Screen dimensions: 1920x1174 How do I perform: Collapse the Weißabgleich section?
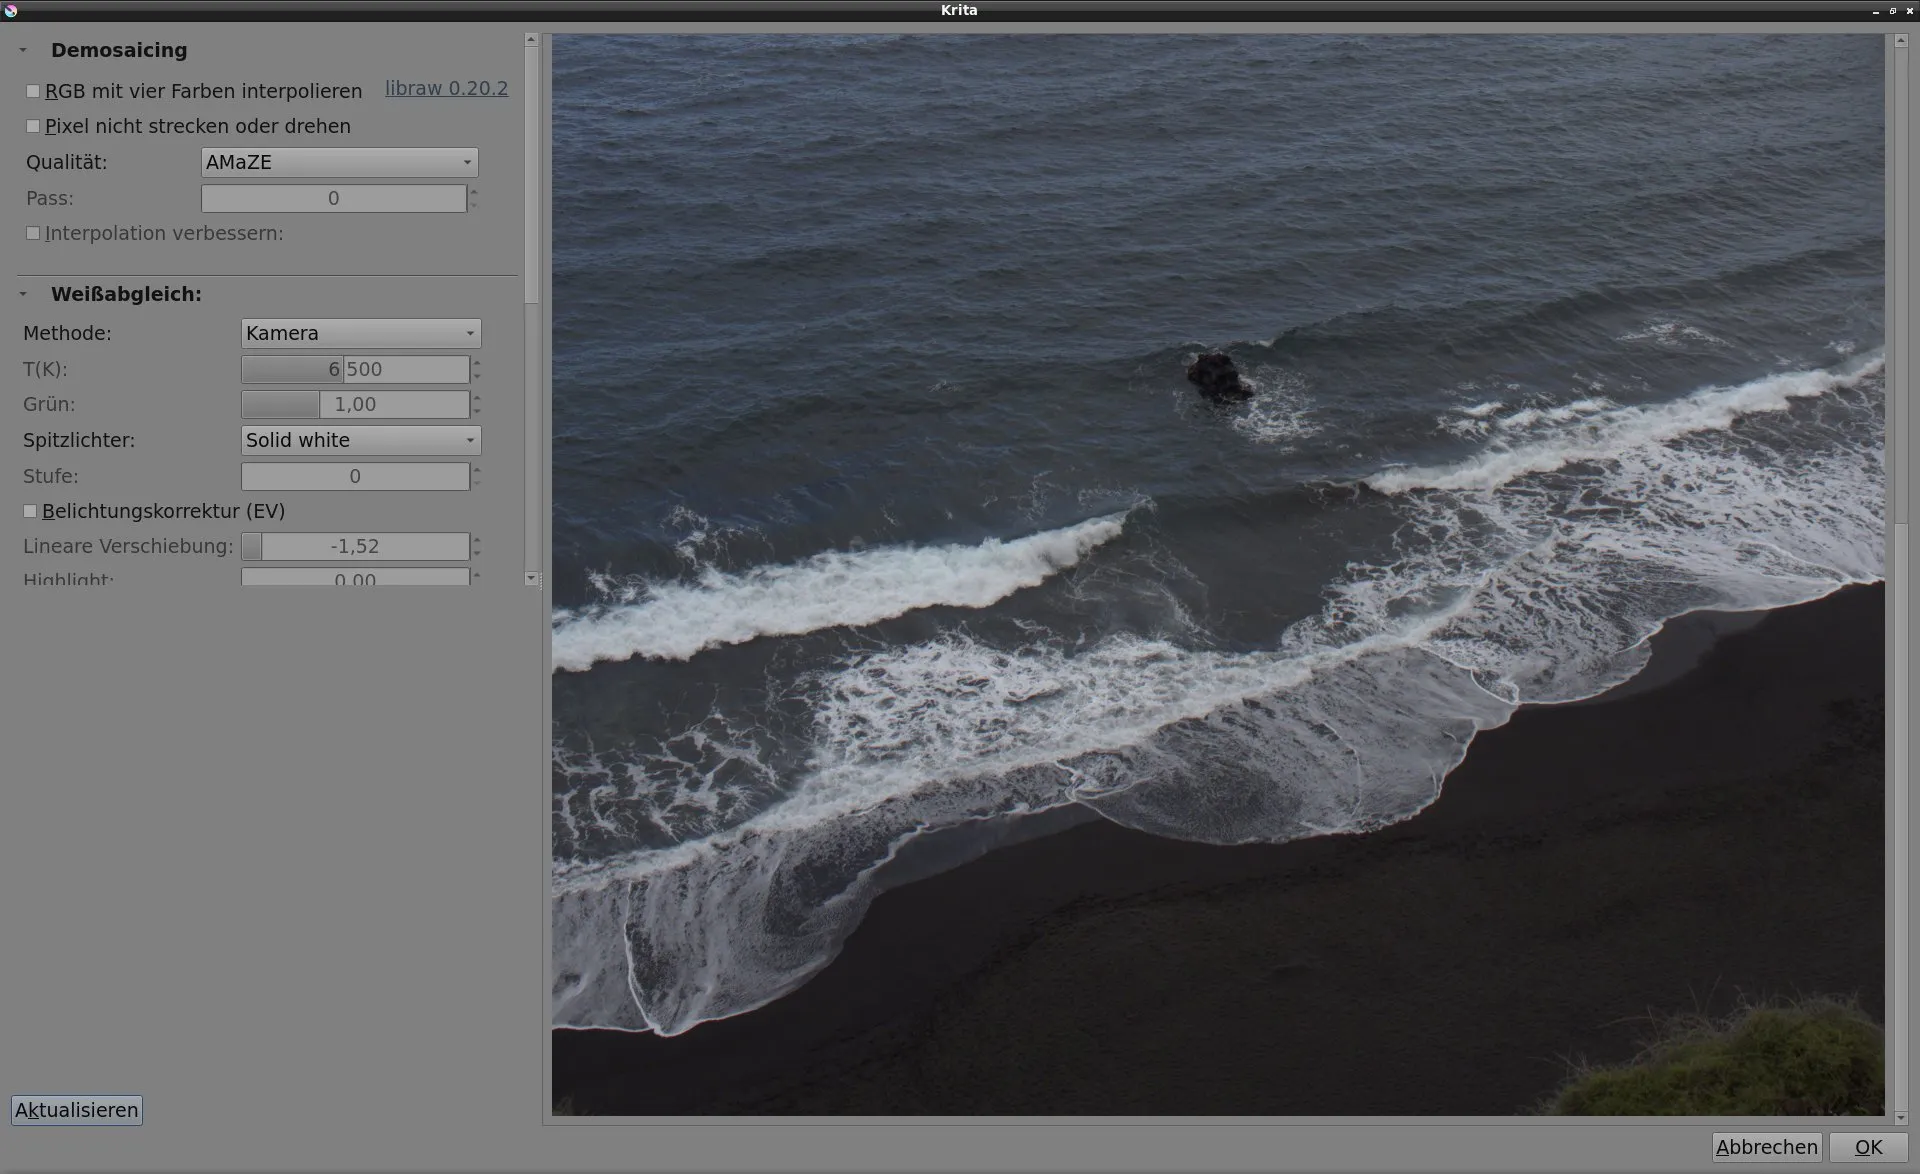pyautogui.click(x=23, y=294)
